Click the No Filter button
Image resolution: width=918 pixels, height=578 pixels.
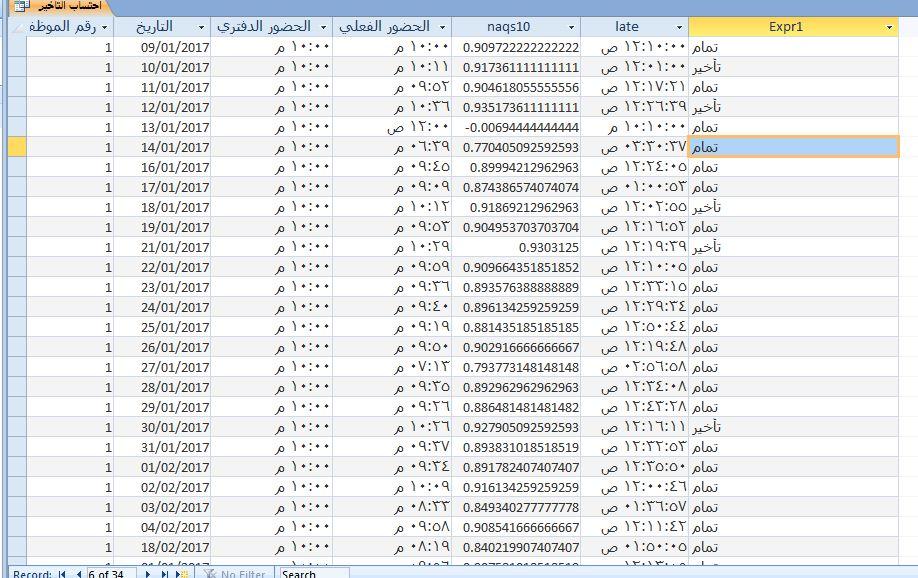(236, 574)
